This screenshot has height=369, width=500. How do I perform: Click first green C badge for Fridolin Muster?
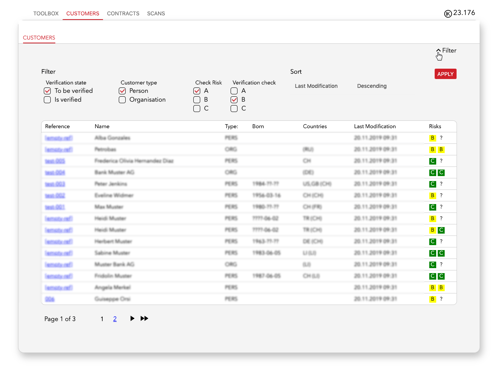(x=432, y=276)
